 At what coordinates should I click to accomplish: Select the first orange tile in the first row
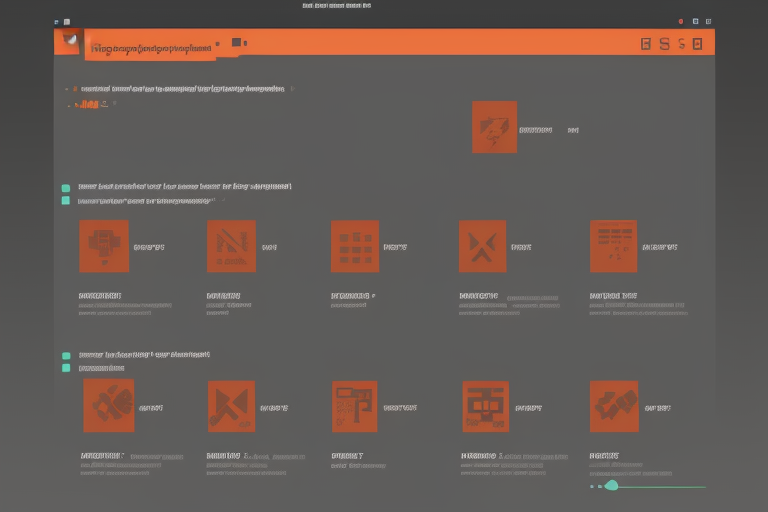(104, 246)
